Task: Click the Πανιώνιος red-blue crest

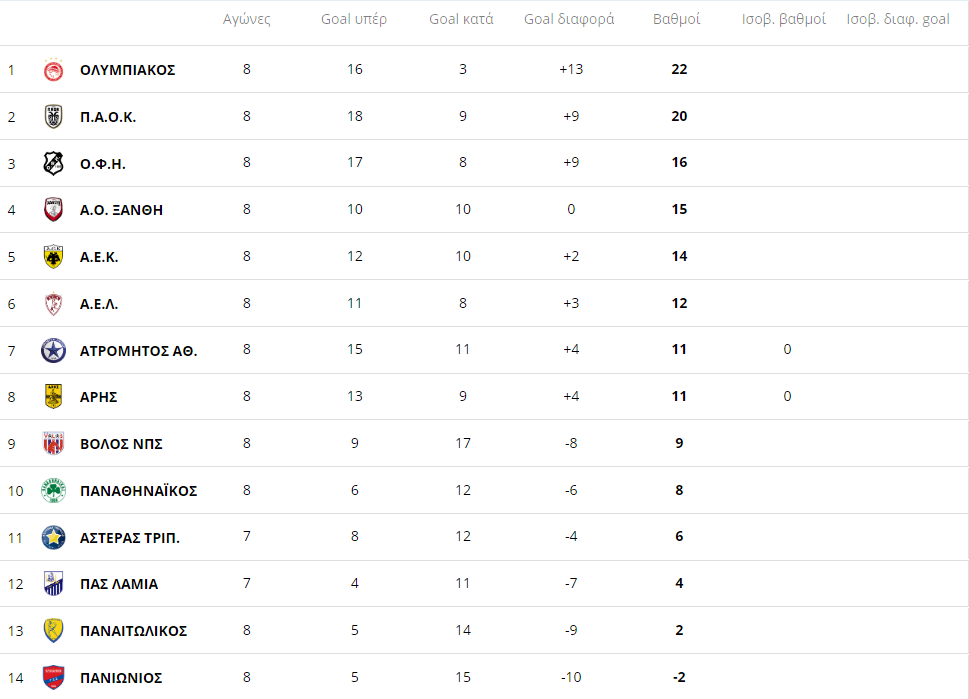Action: pyautogui.click(x=53, y=678)
